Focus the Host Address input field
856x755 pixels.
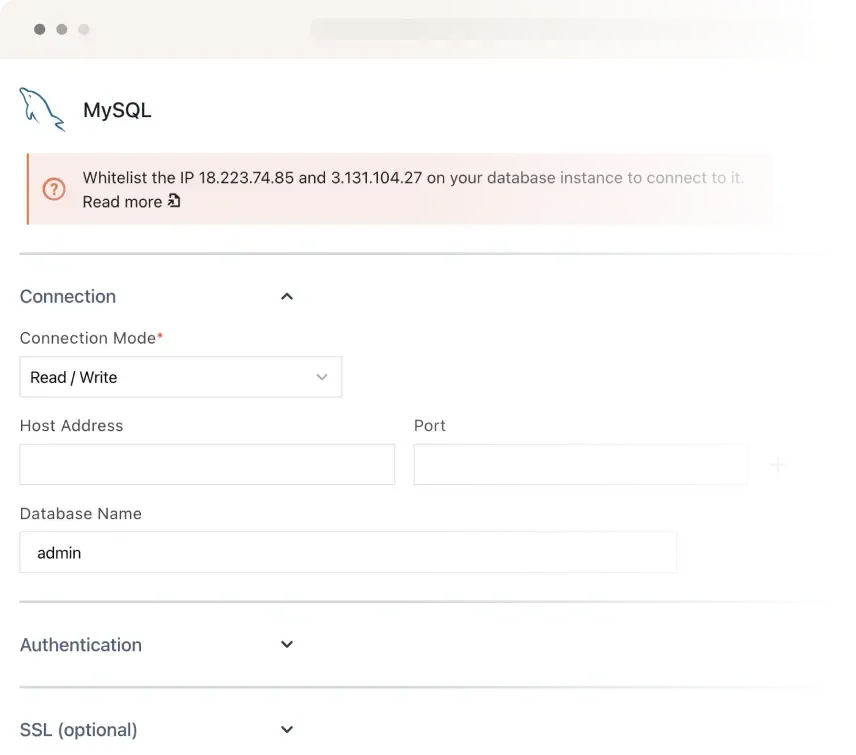point(207,464)
